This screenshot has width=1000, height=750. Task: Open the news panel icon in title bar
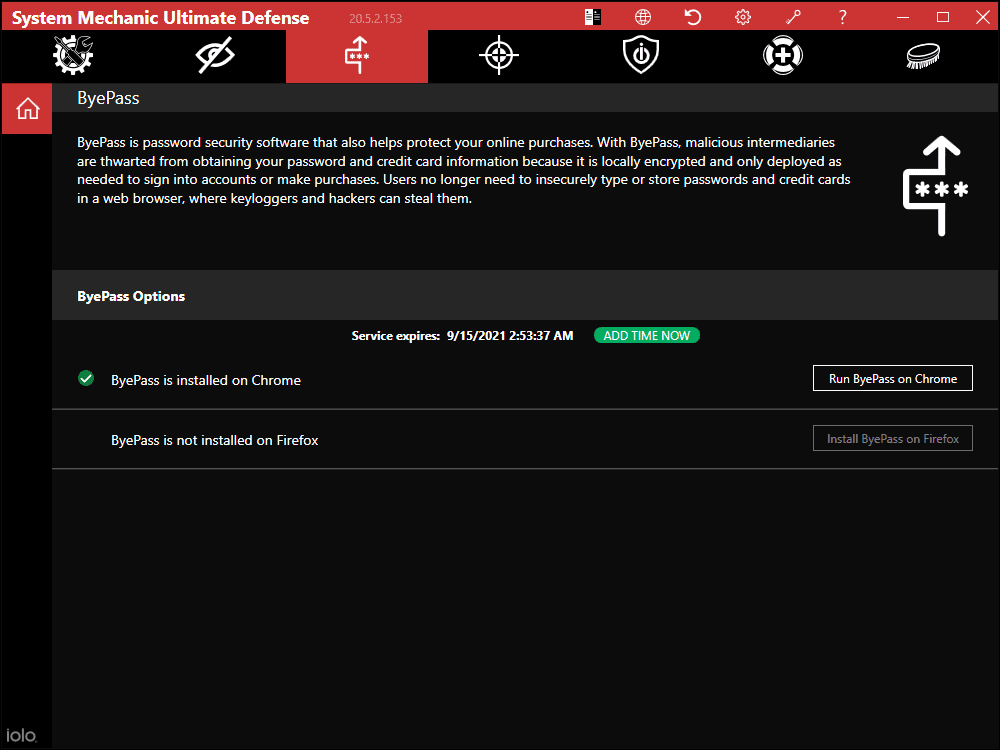pyautogui.click(x=593, y=17)
